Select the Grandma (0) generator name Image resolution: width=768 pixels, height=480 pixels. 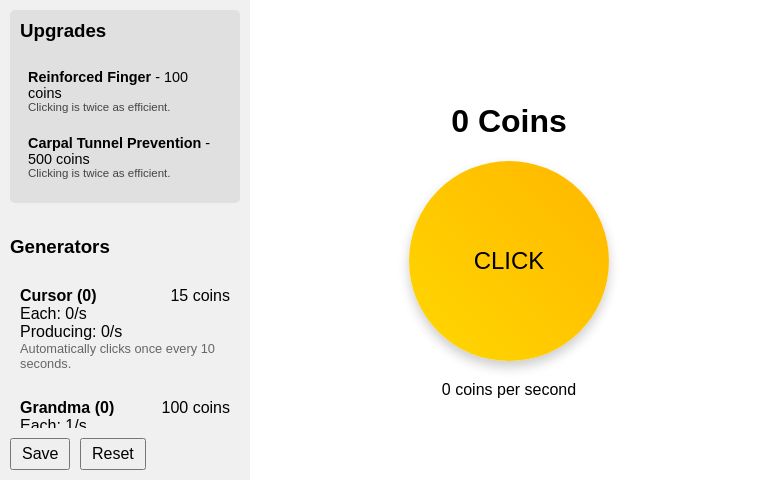pyautogui.click(x=67, y=408)
